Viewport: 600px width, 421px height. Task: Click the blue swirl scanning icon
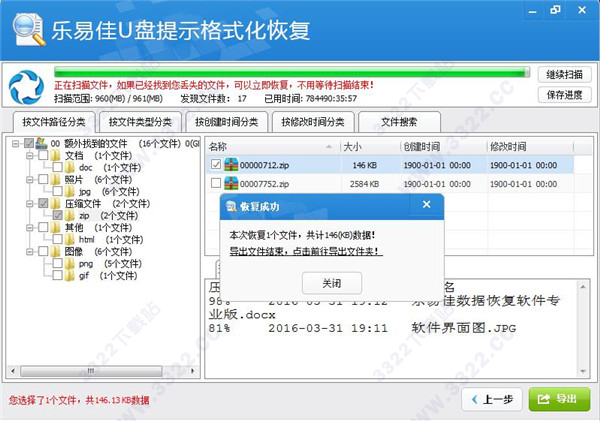click(26, 87)
